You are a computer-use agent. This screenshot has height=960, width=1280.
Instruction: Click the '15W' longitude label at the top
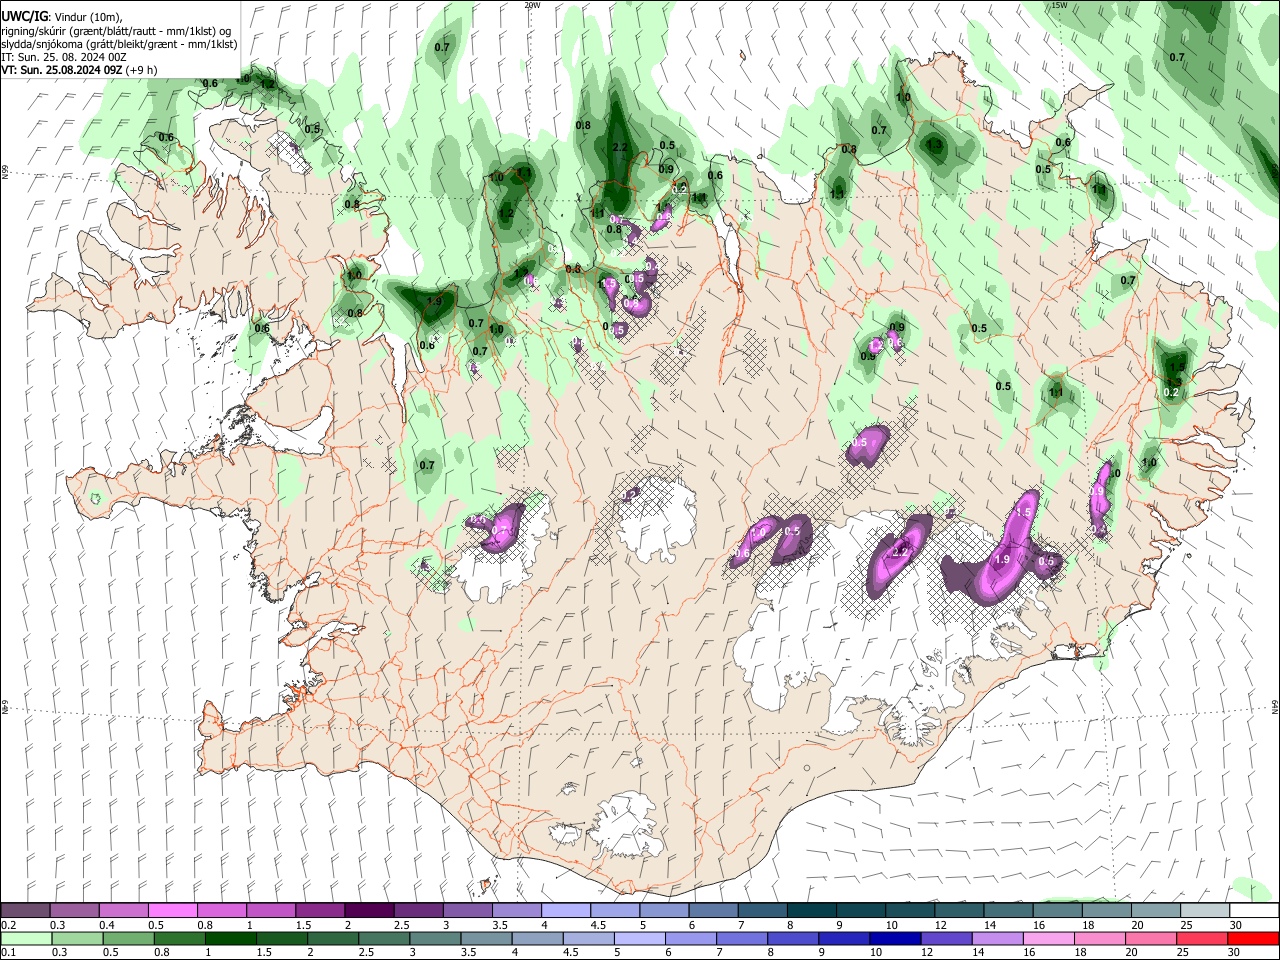(x=1059, y=5)
